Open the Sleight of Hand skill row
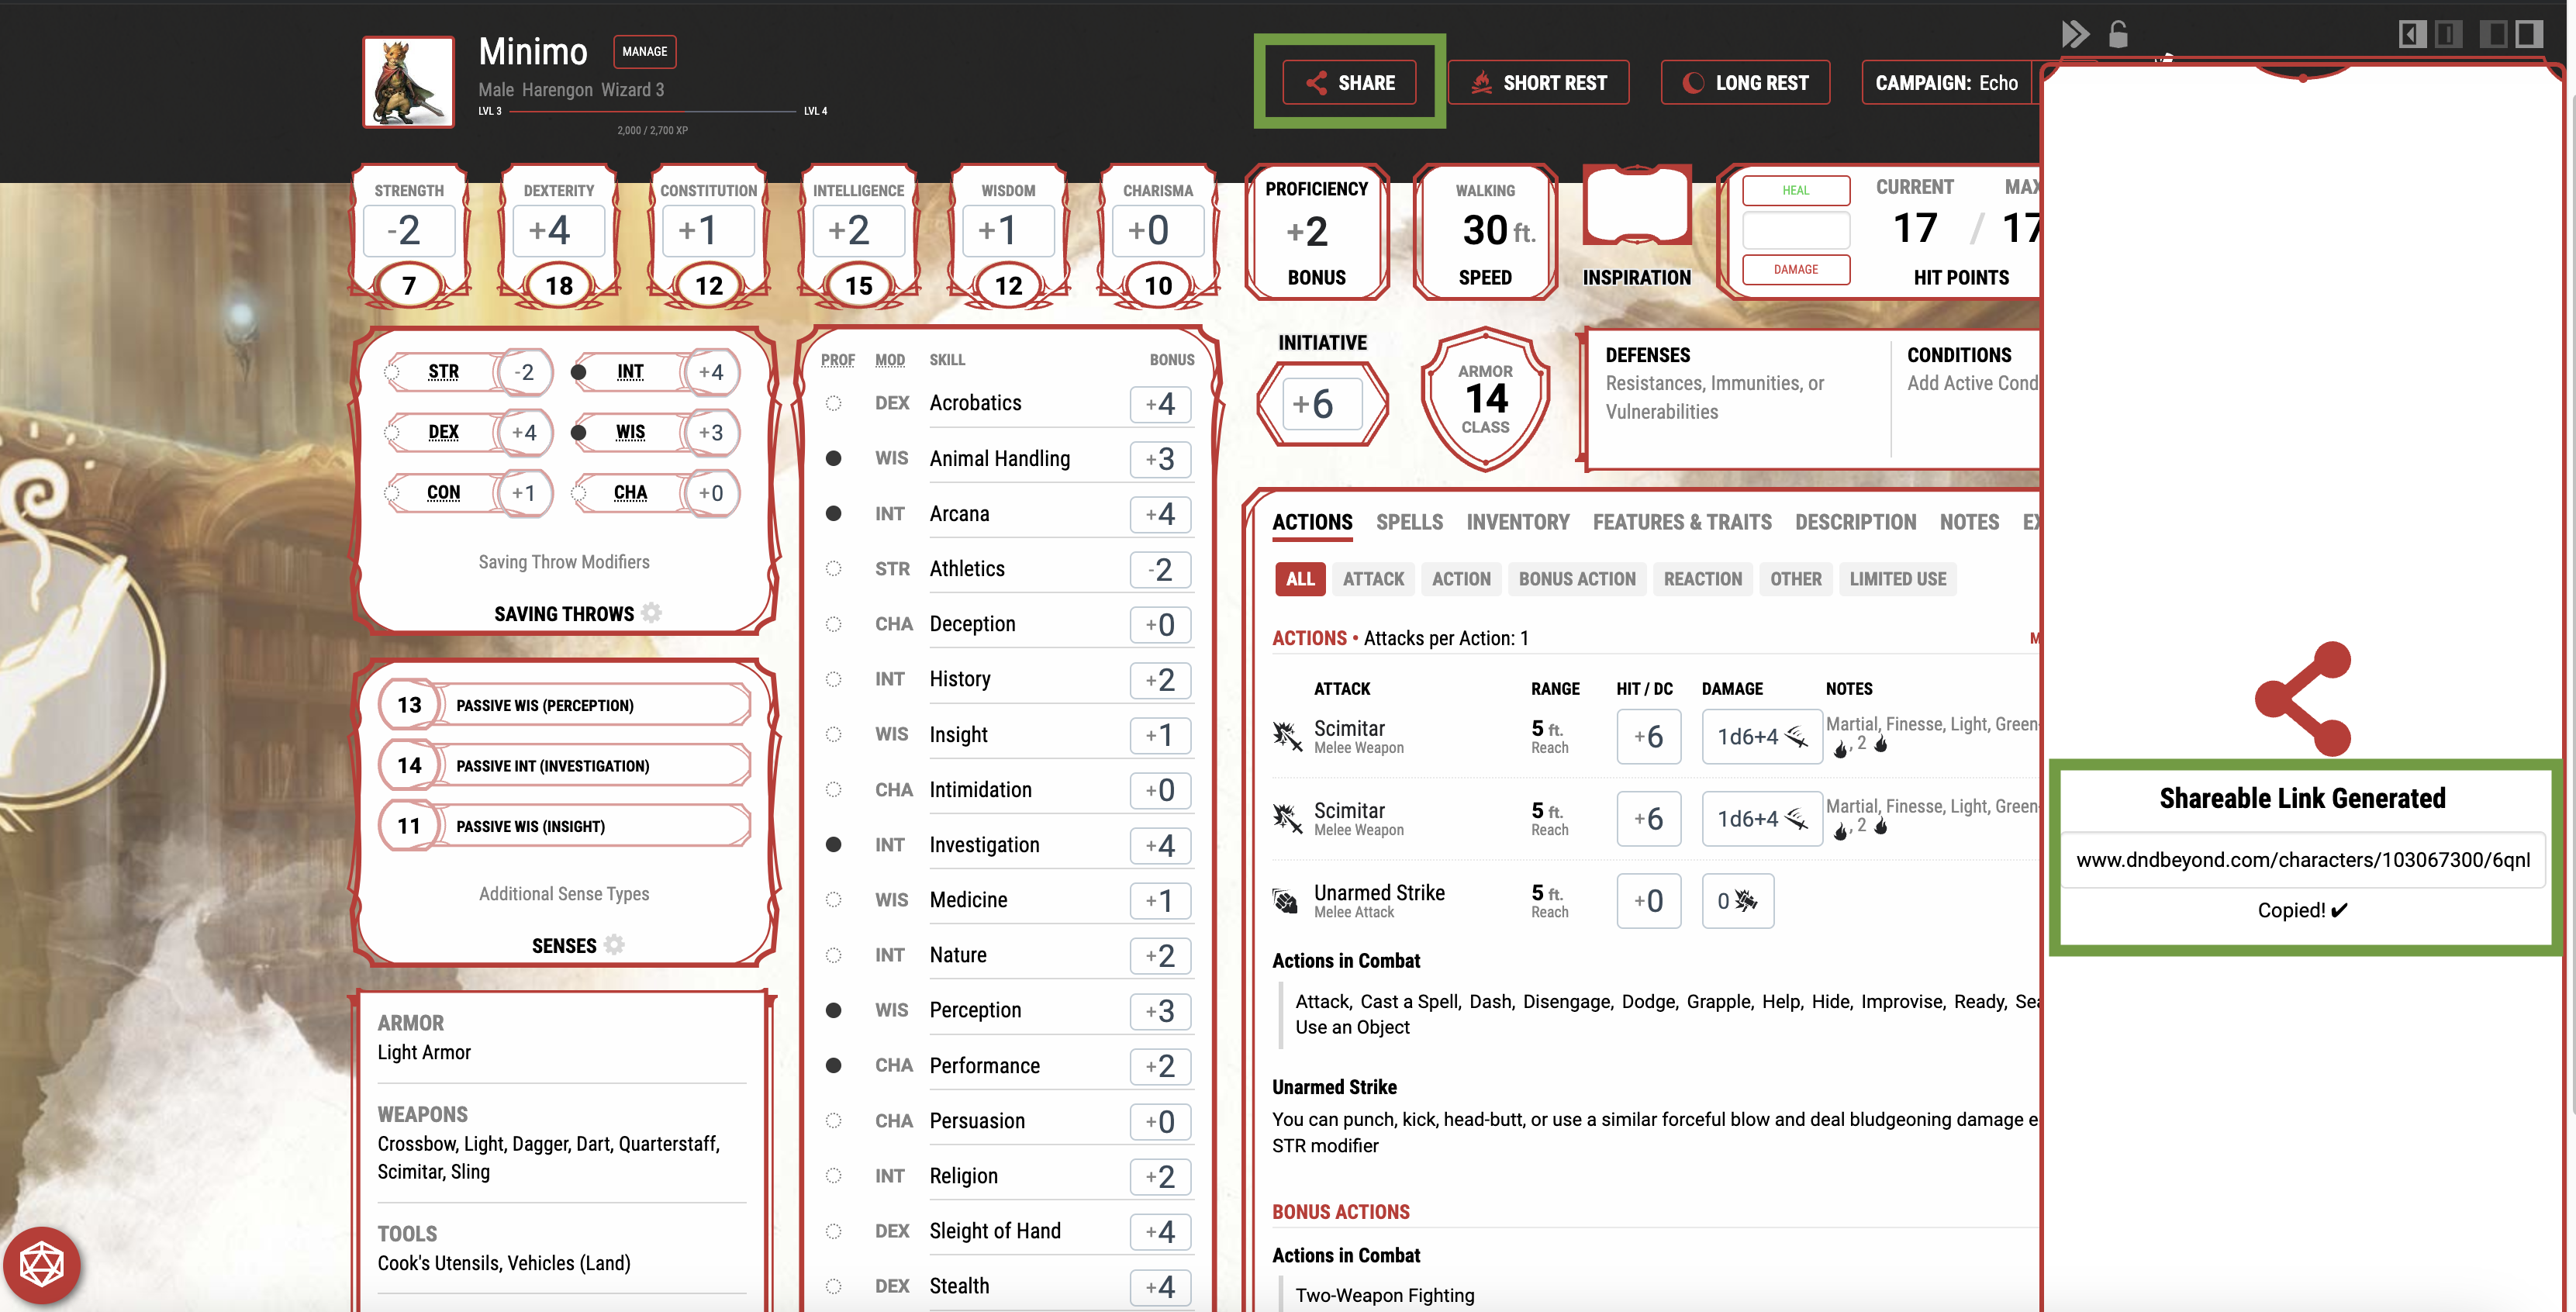Viewport: 2576px width, 1312px height. [x=1008, y=1231]
